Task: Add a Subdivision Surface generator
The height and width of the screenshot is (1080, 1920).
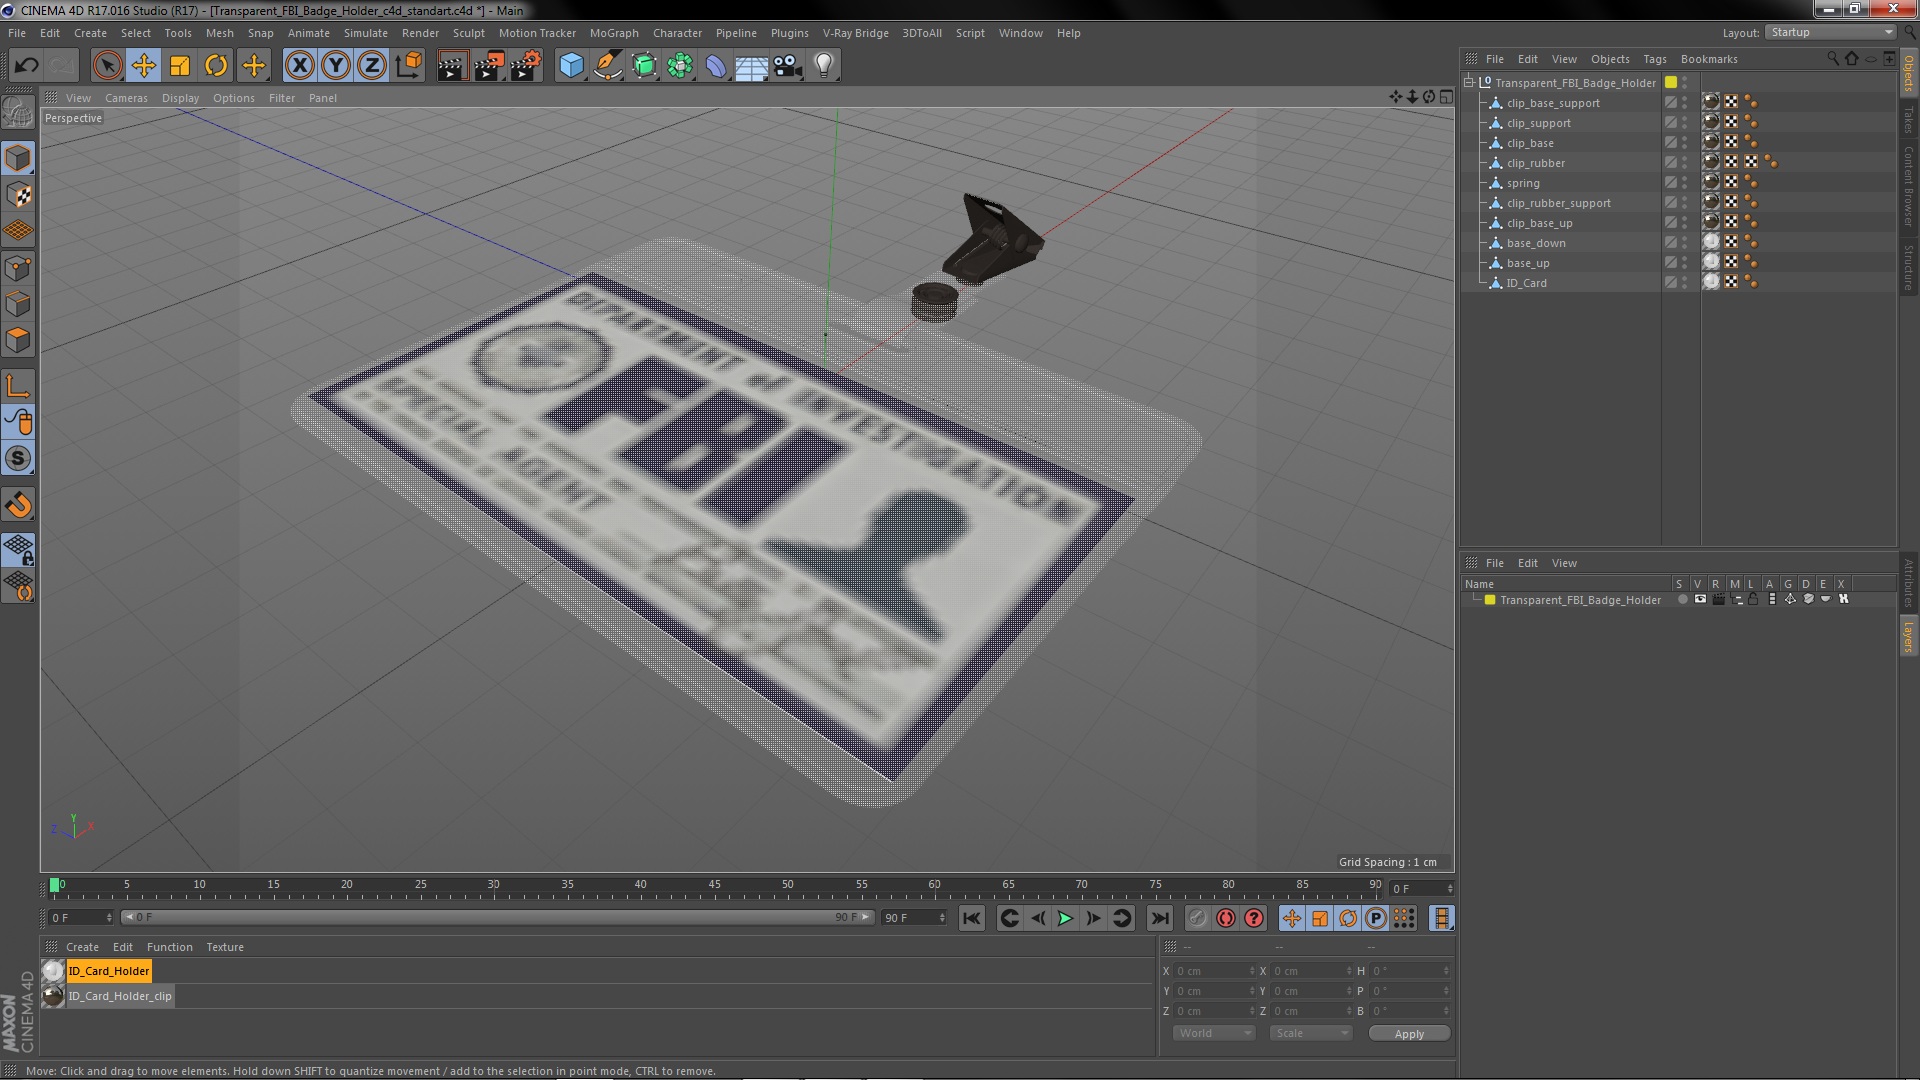Action: pyautogui.click(x=644, y=66)
